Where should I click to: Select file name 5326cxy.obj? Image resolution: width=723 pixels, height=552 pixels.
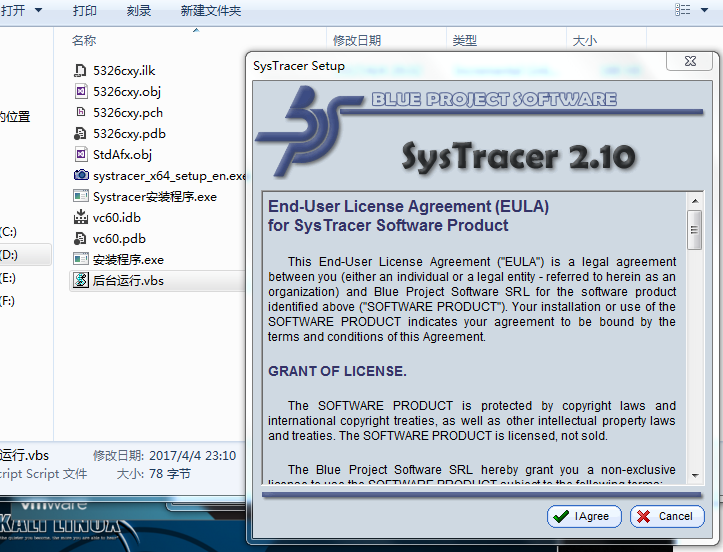[x=127, y=92]
